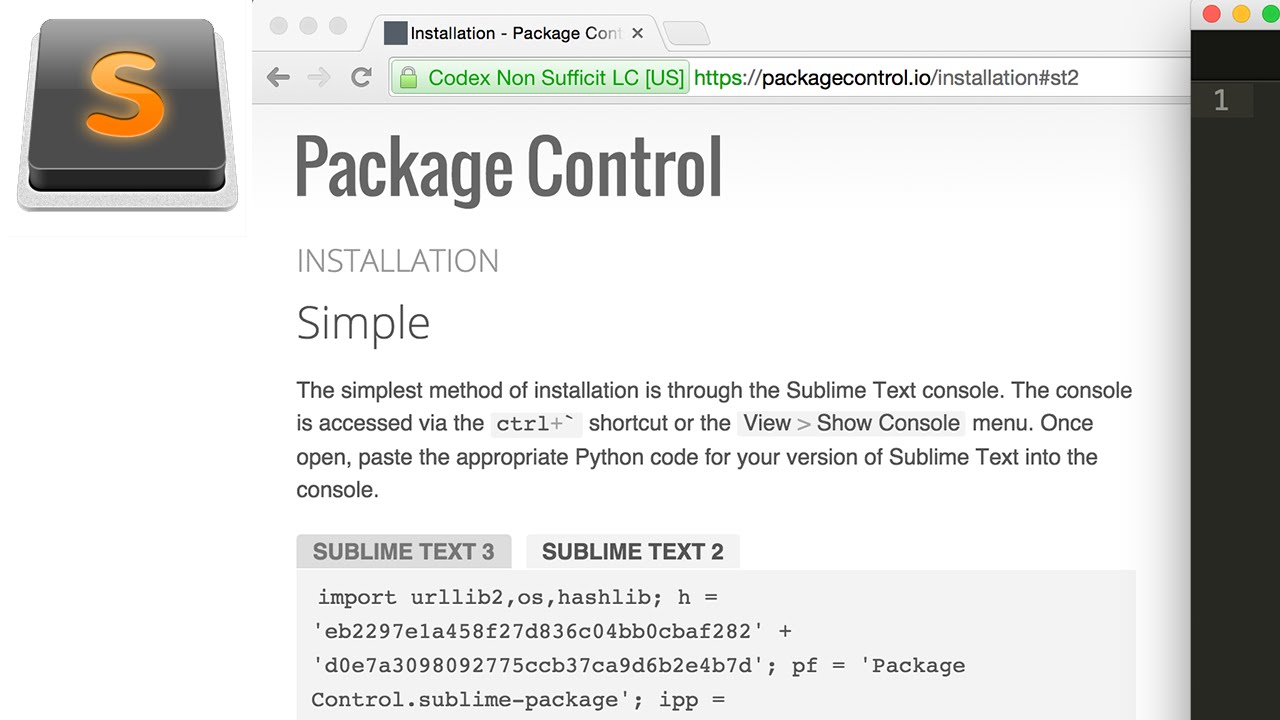The height and width of the screenshot is (720, 1280).
Task: Click the browser back arrow
Action: (x=278, y=77)
